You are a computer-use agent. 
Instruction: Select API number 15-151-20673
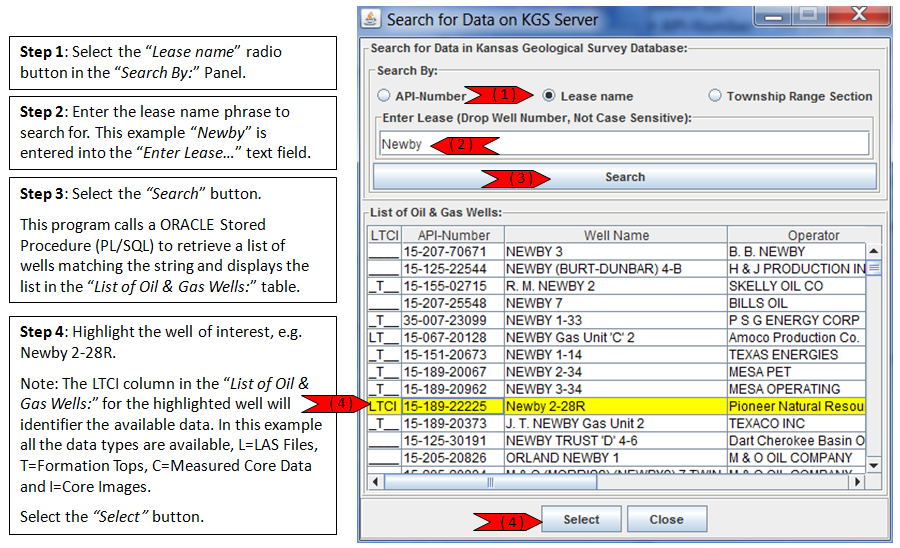tap(453, 355)
